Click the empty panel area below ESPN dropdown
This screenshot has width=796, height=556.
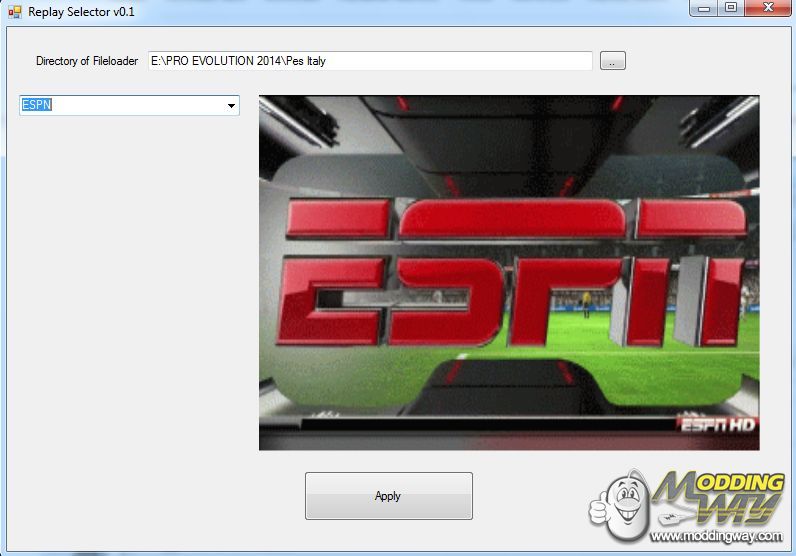pyautogui.click(x=130, y=300)
